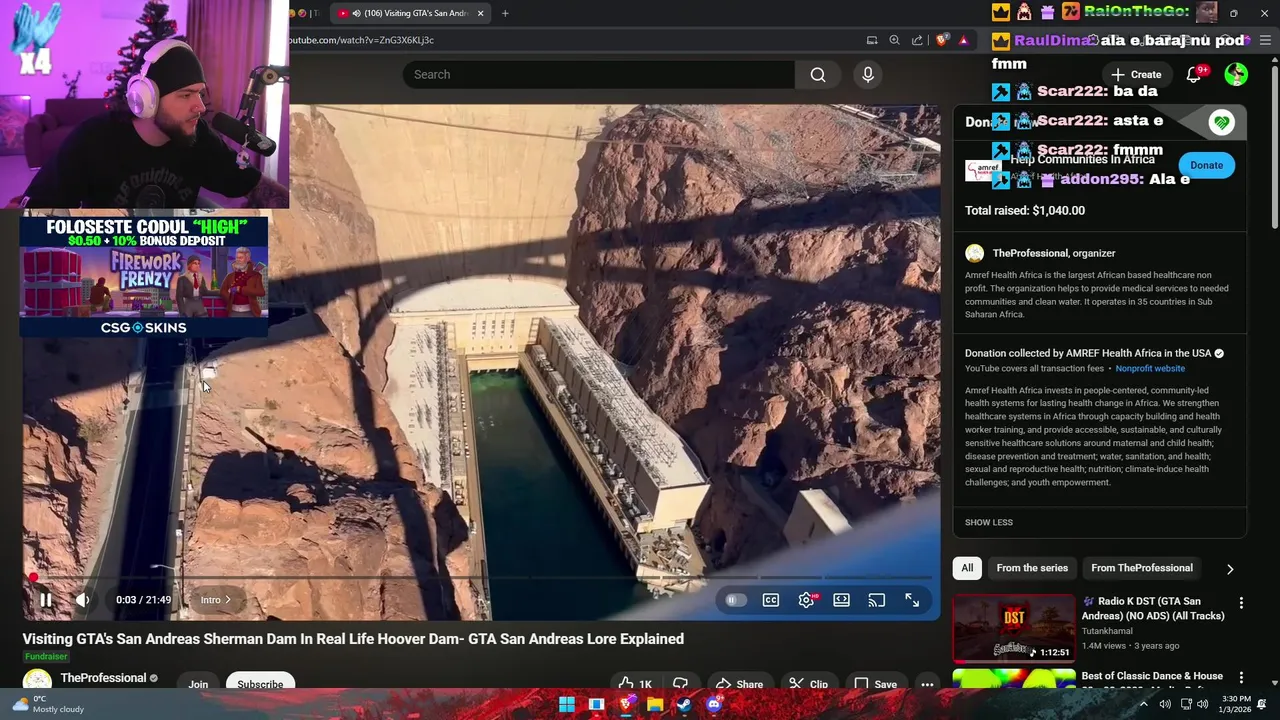Open a new browser tab
Image resolution: width=1280 pixels, height=720 pixels.
pyautogui.click(x=505, y=13)
